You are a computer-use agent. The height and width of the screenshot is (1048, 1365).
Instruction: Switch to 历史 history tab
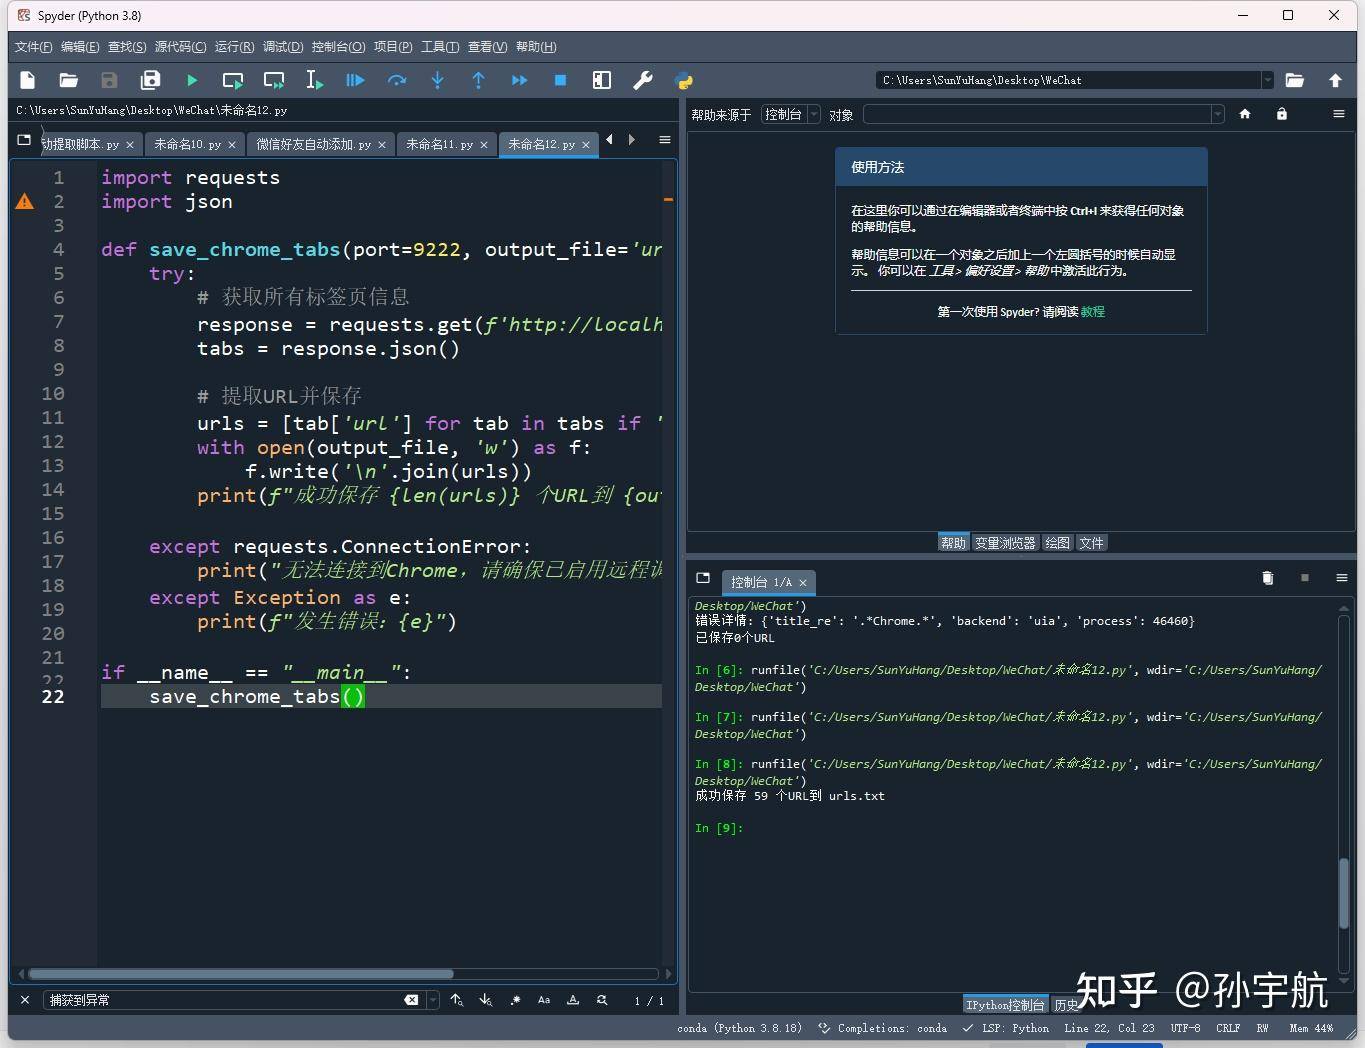coord(1066,1005)
